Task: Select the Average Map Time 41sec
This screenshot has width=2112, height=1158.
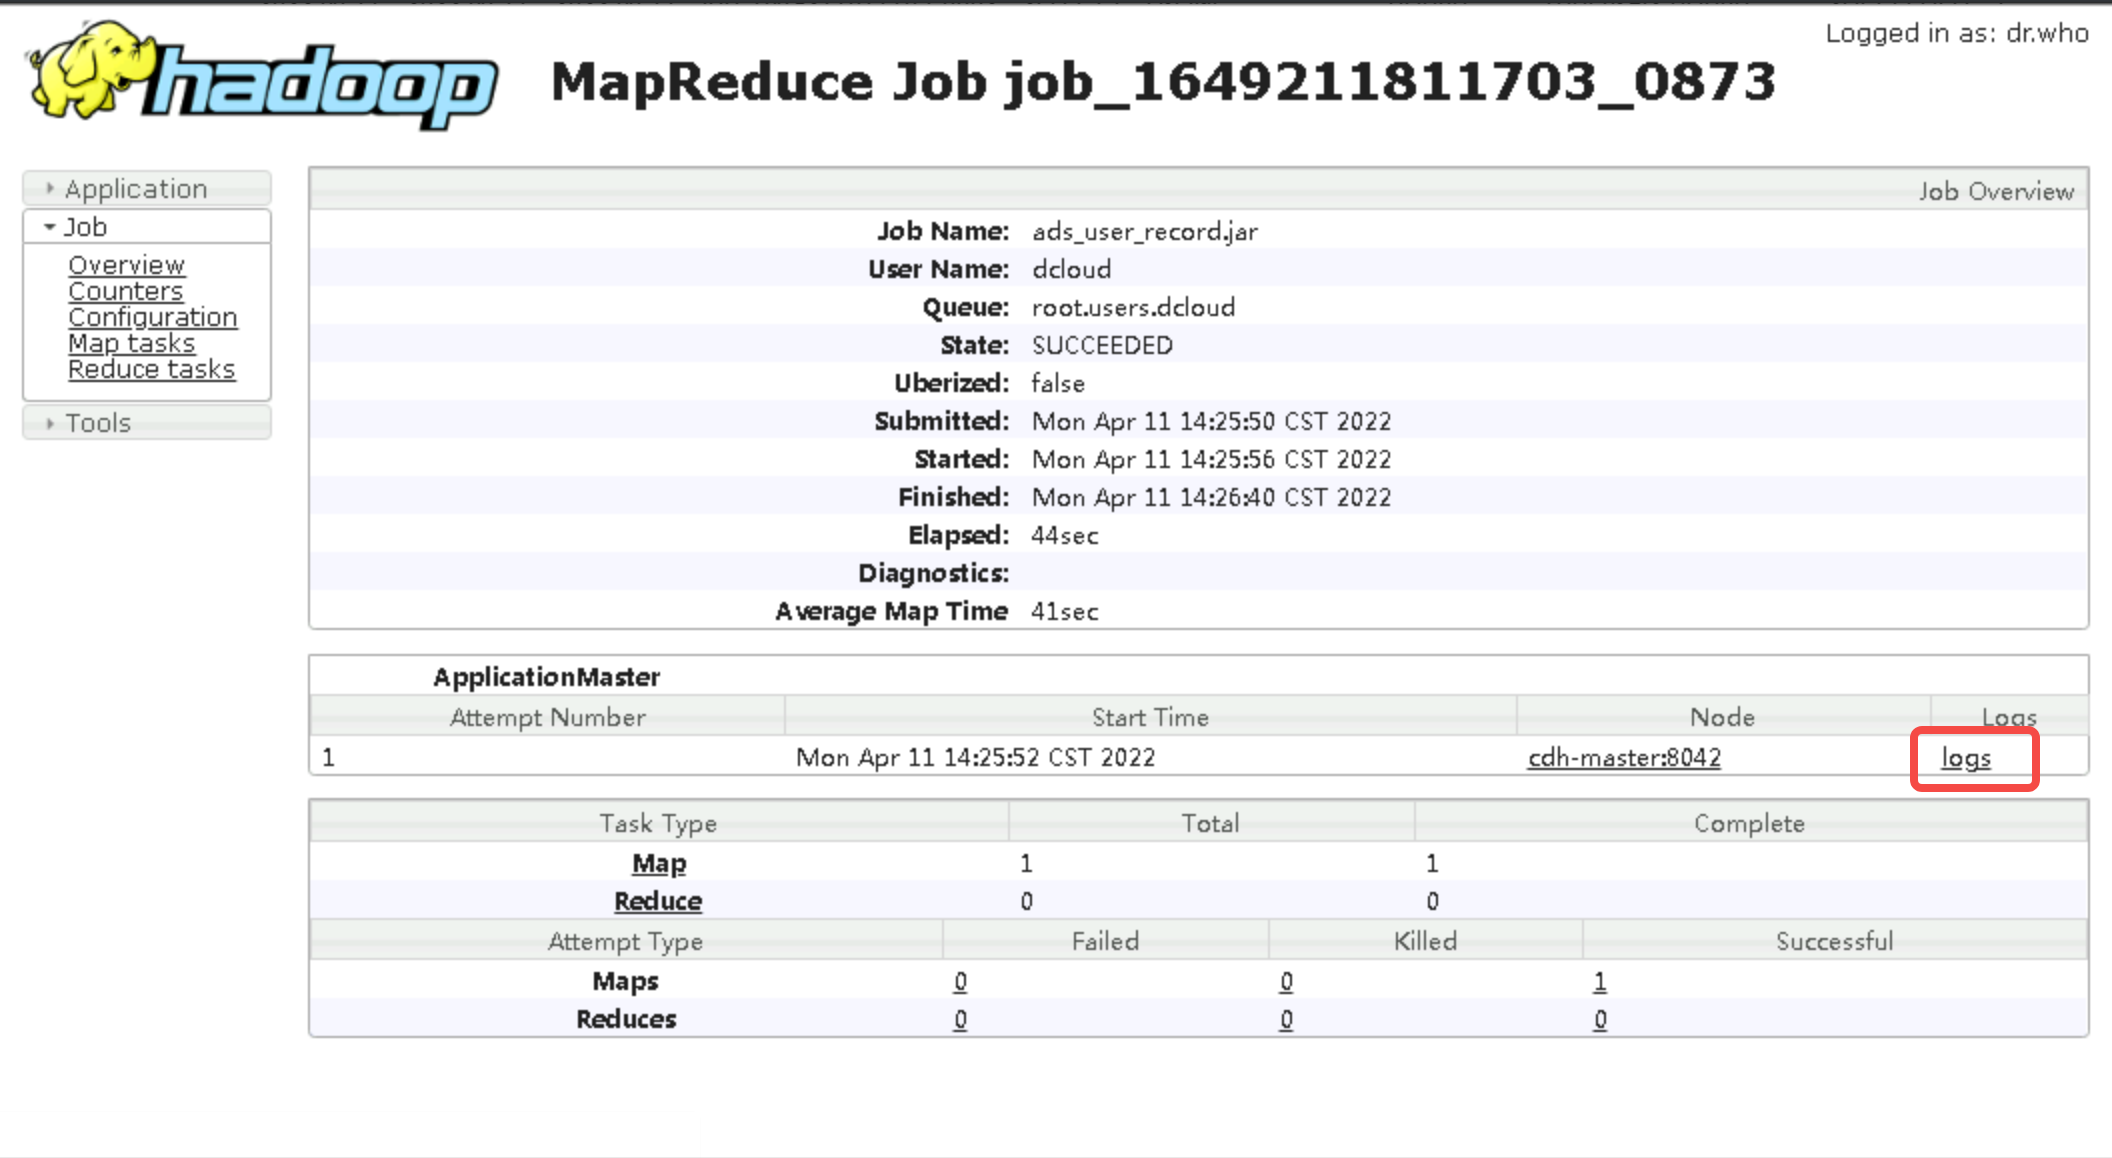Action: [x=1065, y=611]
